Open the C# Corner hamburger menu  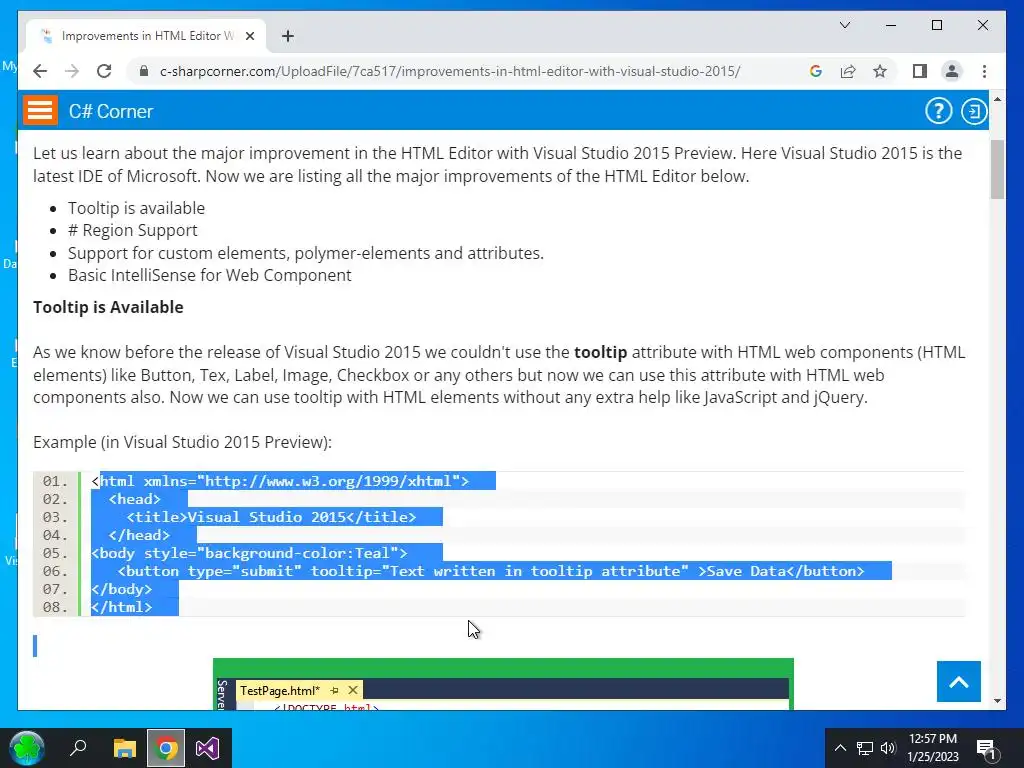[x=40, y=110]
